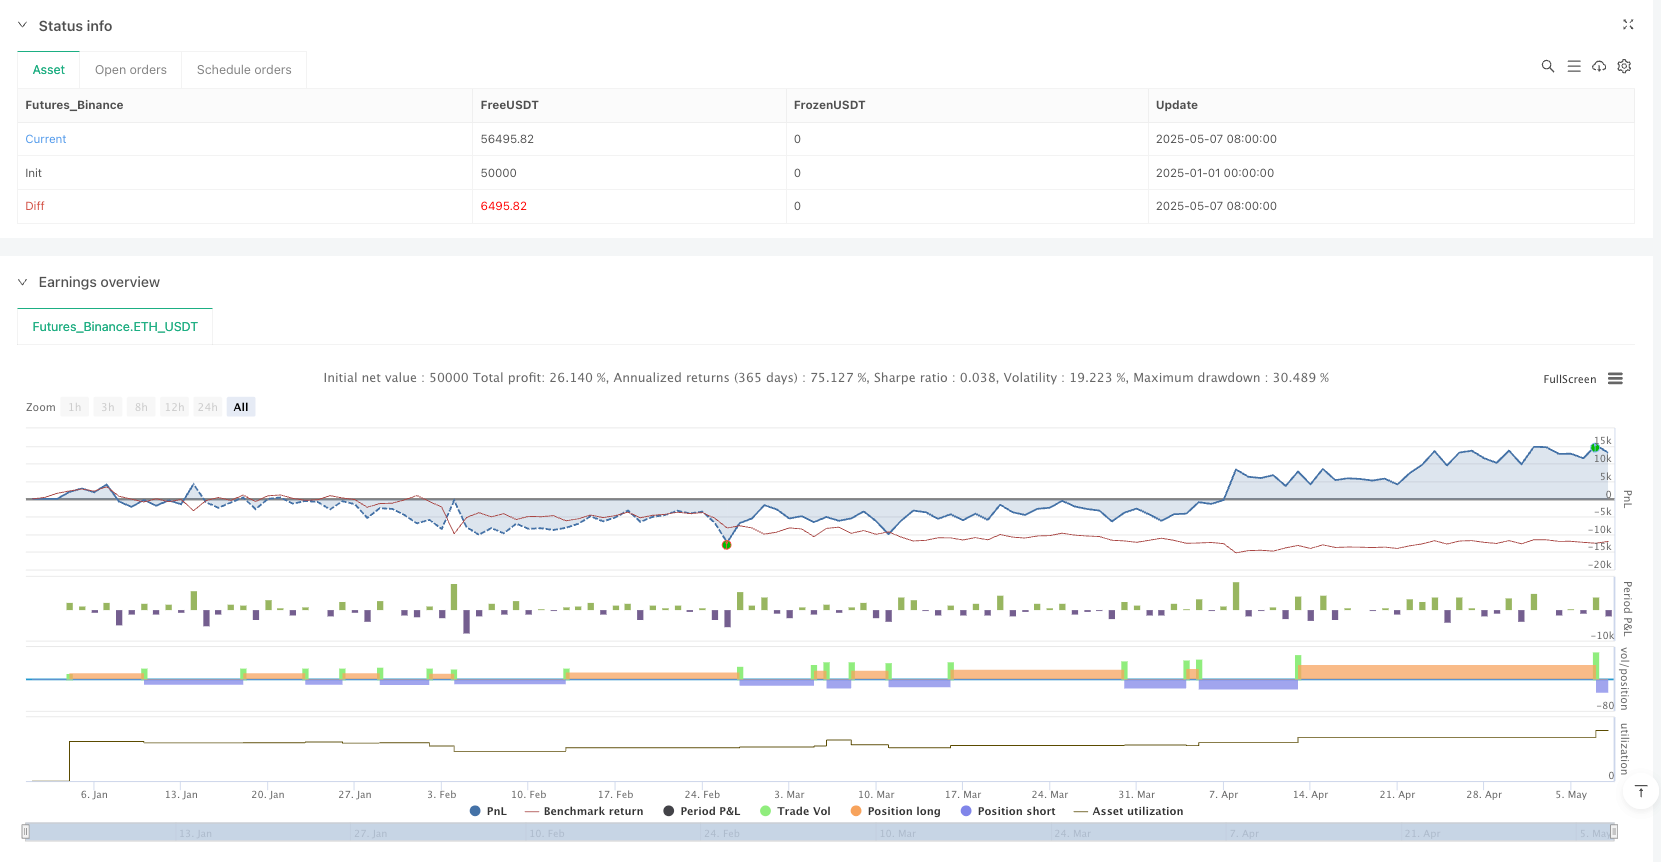The image size is (1661, 862).
Task: Click the scroll-to-top arrow button
Action: tap(1640, 791)
